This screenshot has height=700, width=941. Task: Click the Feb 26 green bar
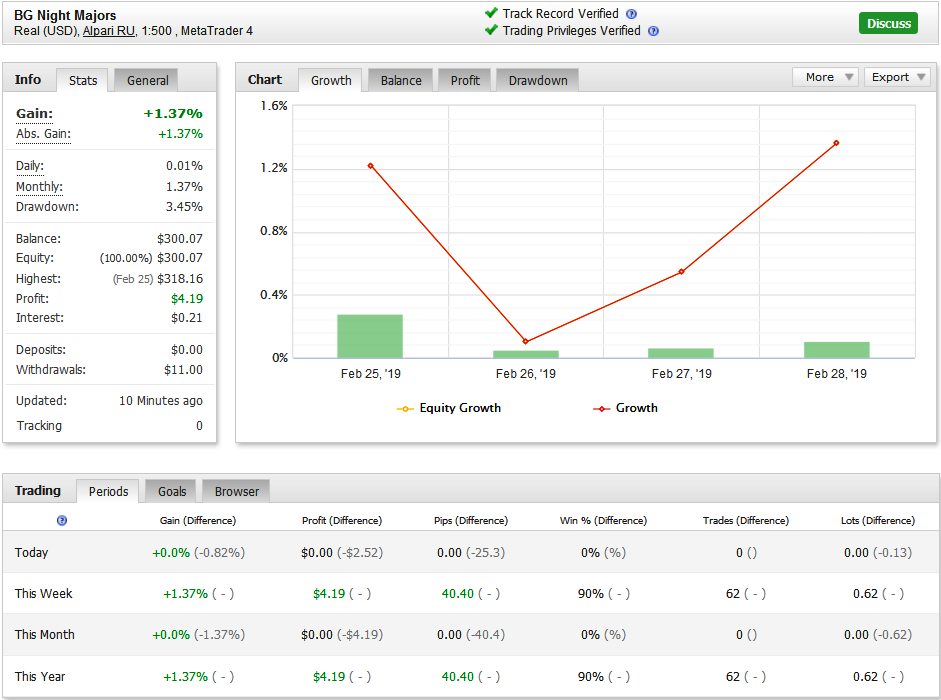pos(526,355)
